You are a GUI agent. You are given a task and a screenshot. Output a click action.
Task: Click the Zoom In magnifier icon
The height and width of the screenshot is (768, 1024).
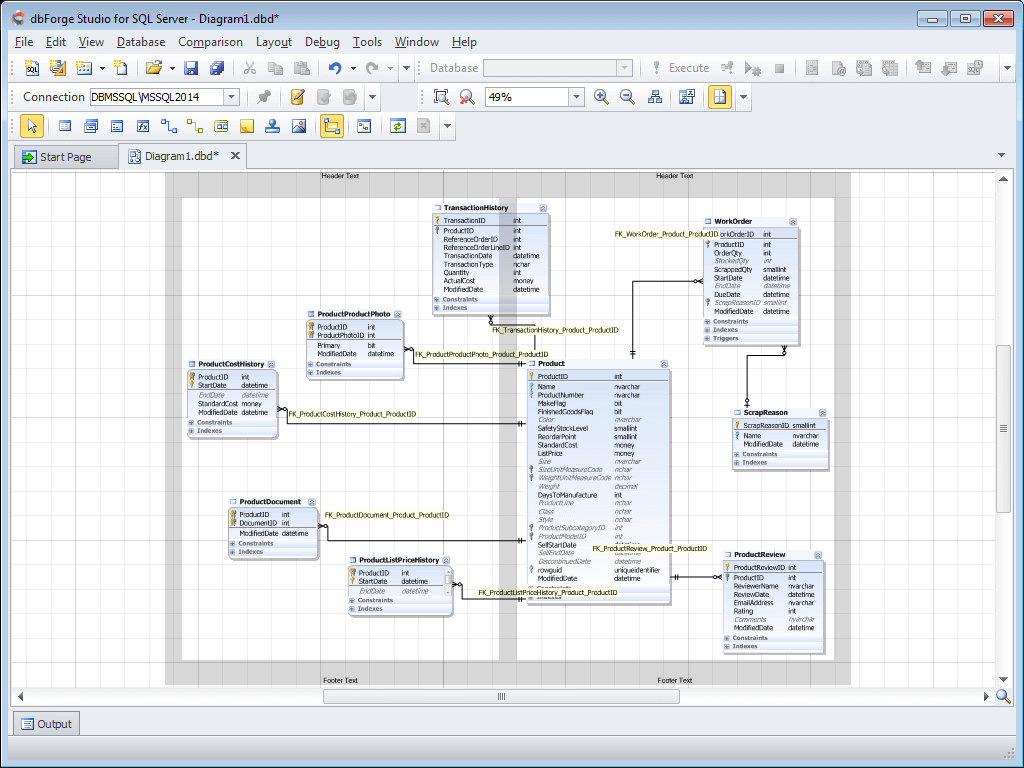point(601,97)
